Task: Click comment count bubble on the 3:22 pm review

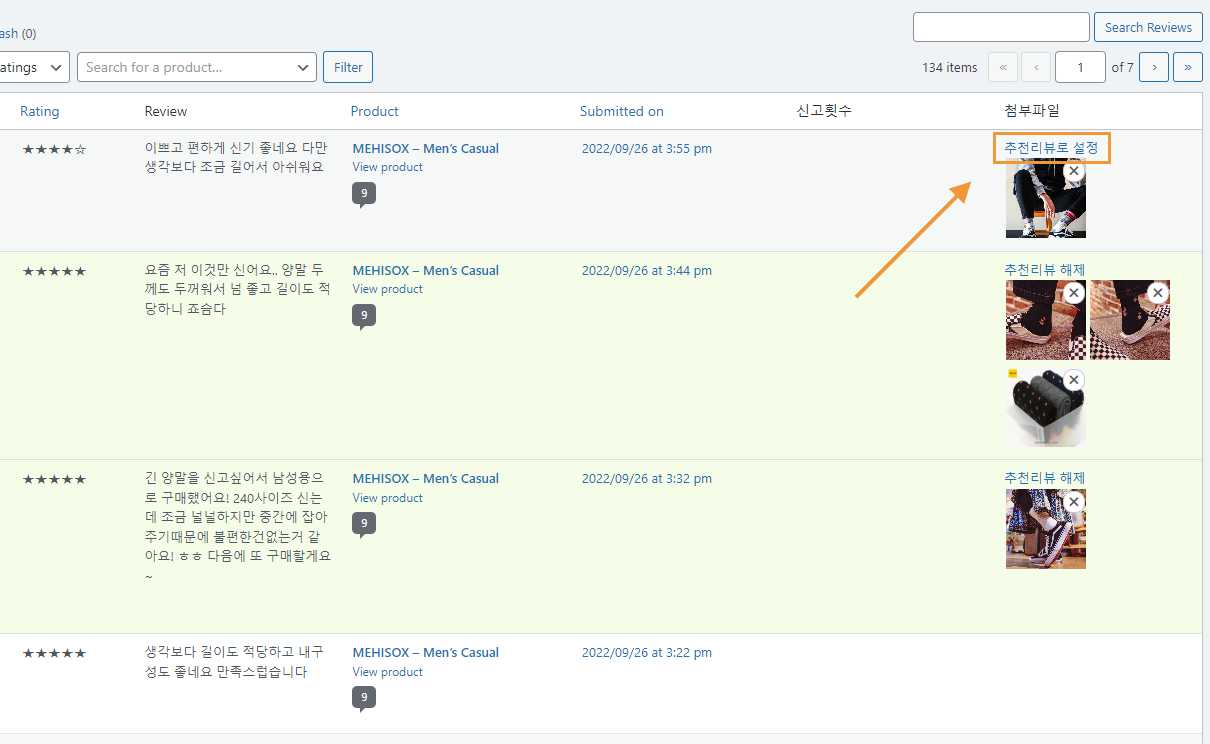Action: pos(364,697)
